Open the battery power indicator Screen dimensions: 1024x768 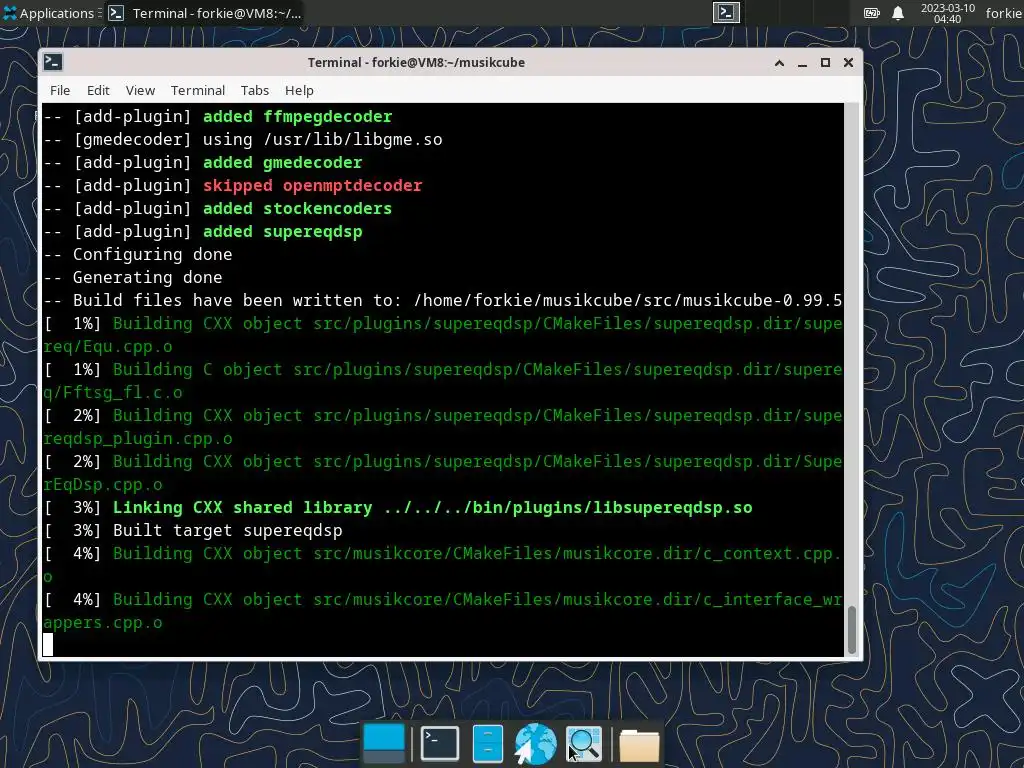click(871, 13)
